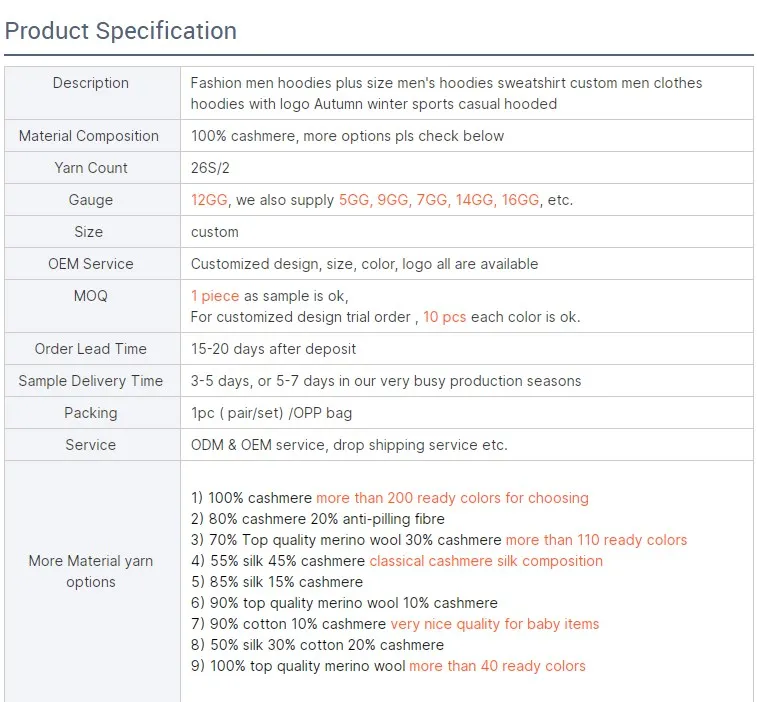Click the Product Specification heading

(x=121, y=31)
